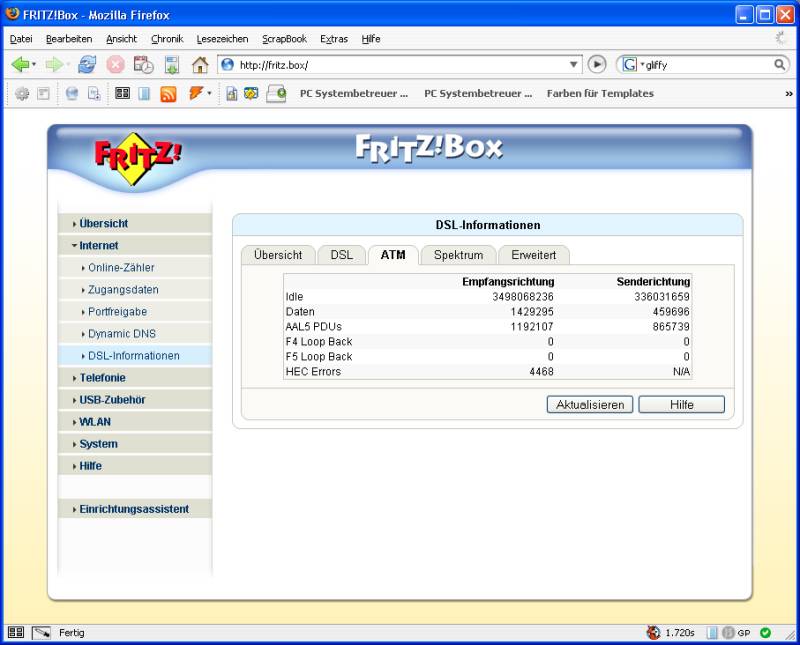The width and height of the screenshot is (800, 645).
Task: Click the small window icon beside the gear
Action: click(44, 93)
